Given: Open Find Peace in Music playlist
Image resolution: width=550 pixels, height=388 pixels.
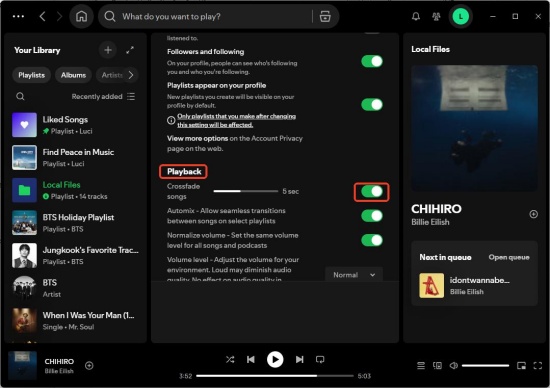Looking at the screenshot, I should tap(75, 158).
